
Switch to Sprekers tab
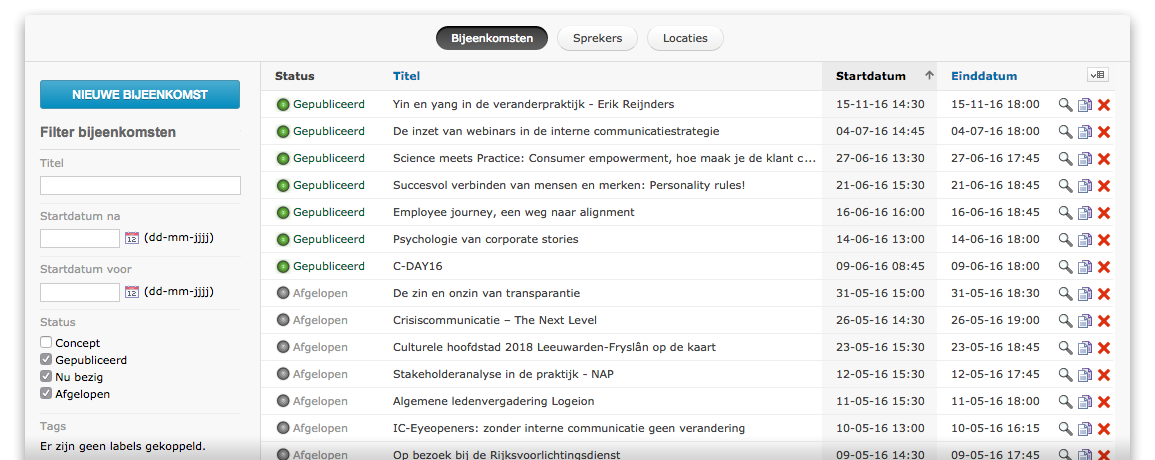pos(597,38)
